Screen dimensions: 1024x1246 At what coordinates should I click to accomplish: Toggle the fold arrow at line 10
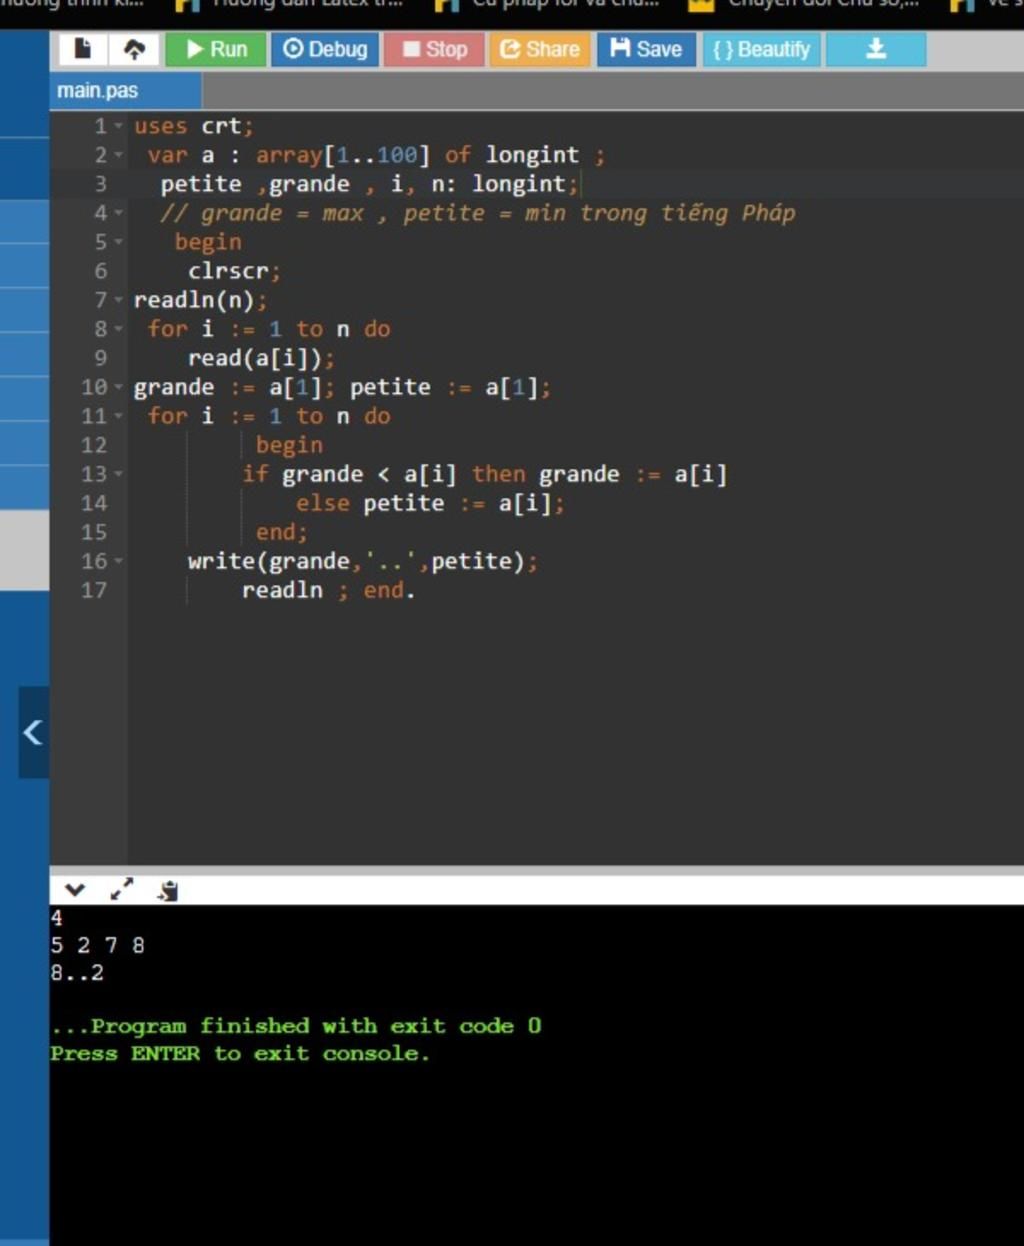[118, 387]
